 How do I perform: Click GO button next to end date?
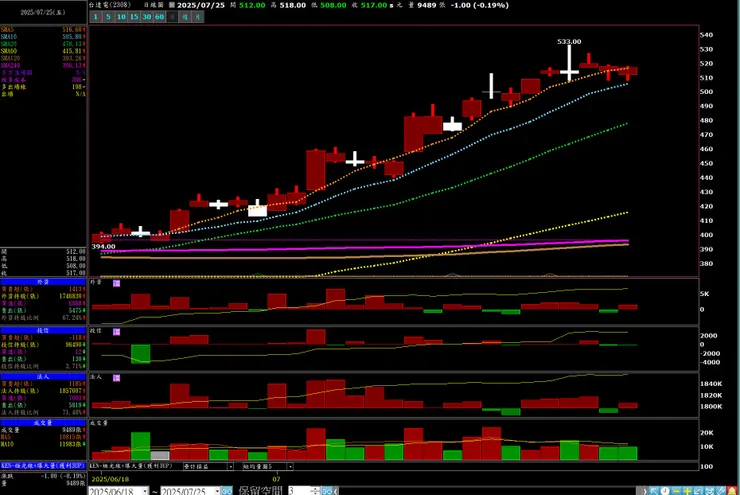point(227,491)
